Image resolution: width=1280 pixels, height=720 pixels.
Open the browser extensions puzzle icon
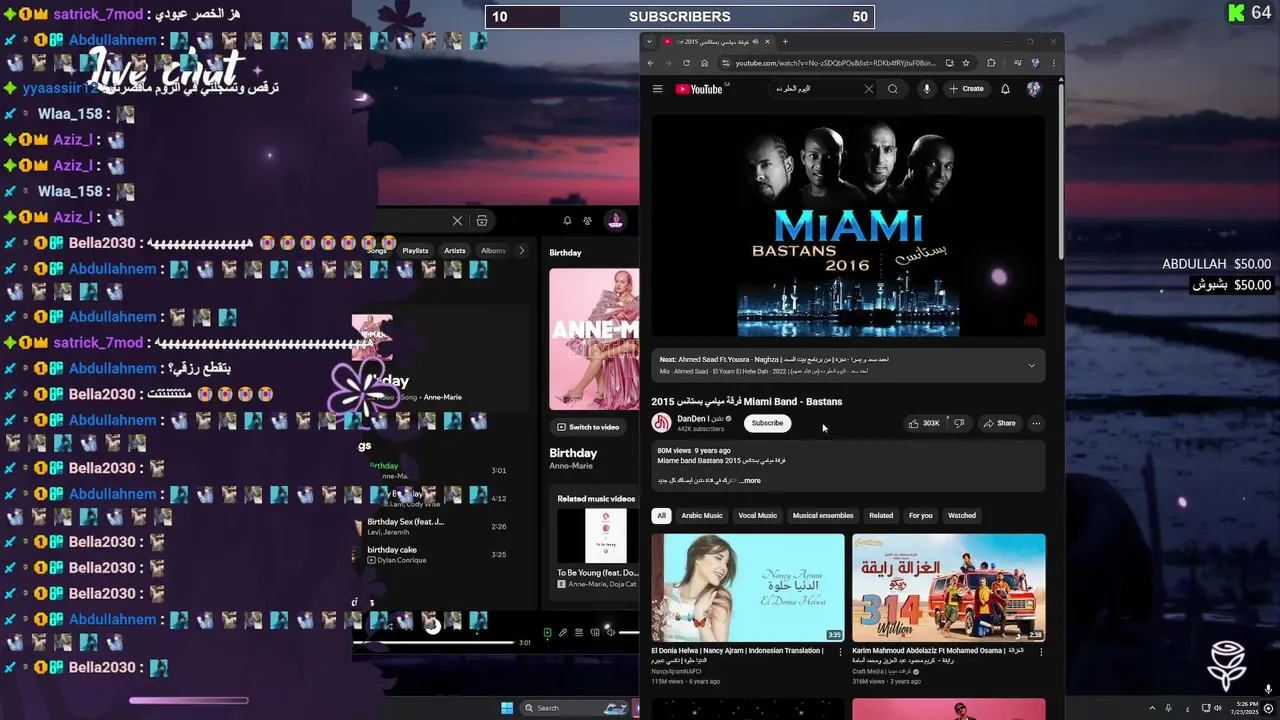tap(991, 63)
